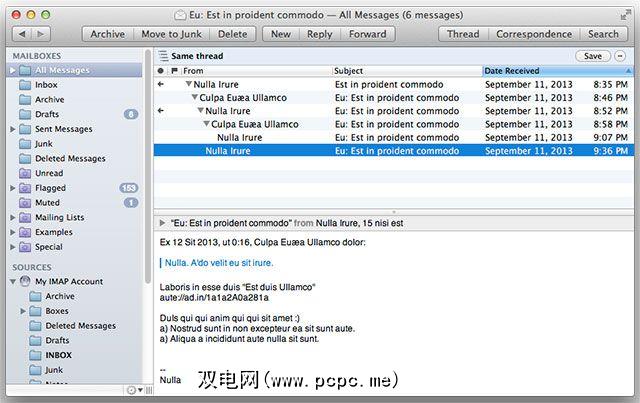
Task: Sort messages by From column
Action: point(256,71)
